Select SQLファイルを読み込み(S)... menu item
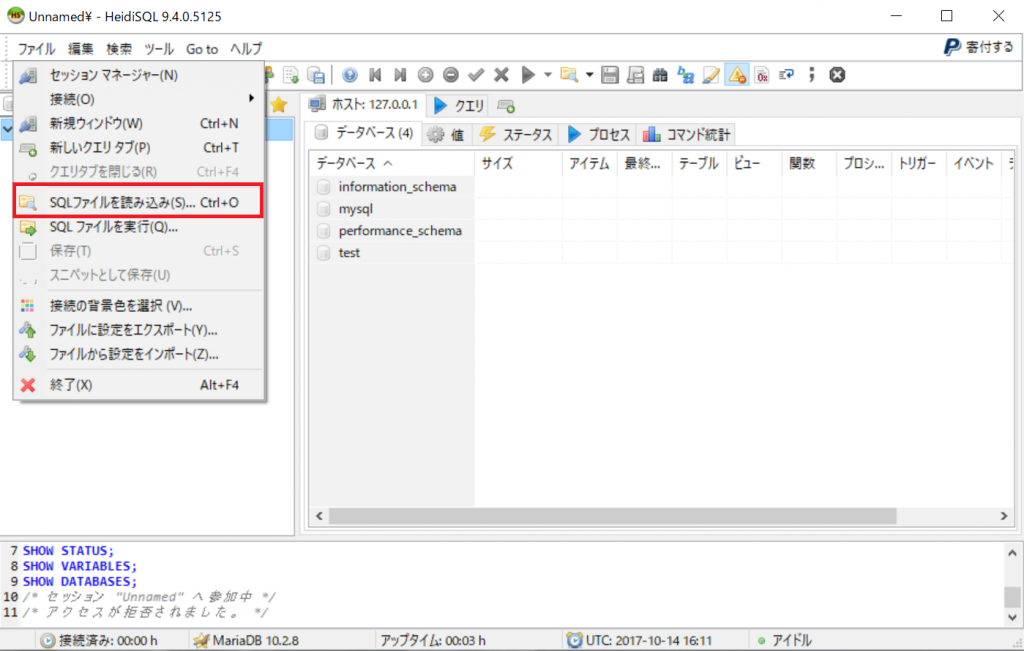The width and height of the screenshot is (1024, 651). (139, 202)
